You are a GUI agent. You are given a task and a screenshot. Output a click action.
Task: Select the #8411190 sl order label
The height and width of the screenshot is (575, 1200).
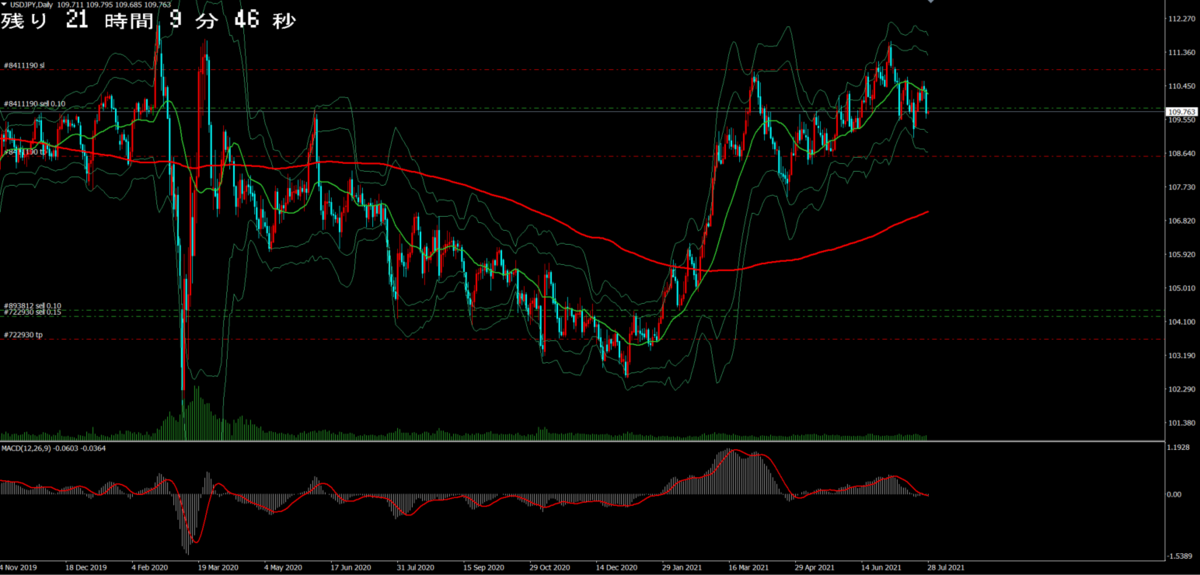point(25,65)
